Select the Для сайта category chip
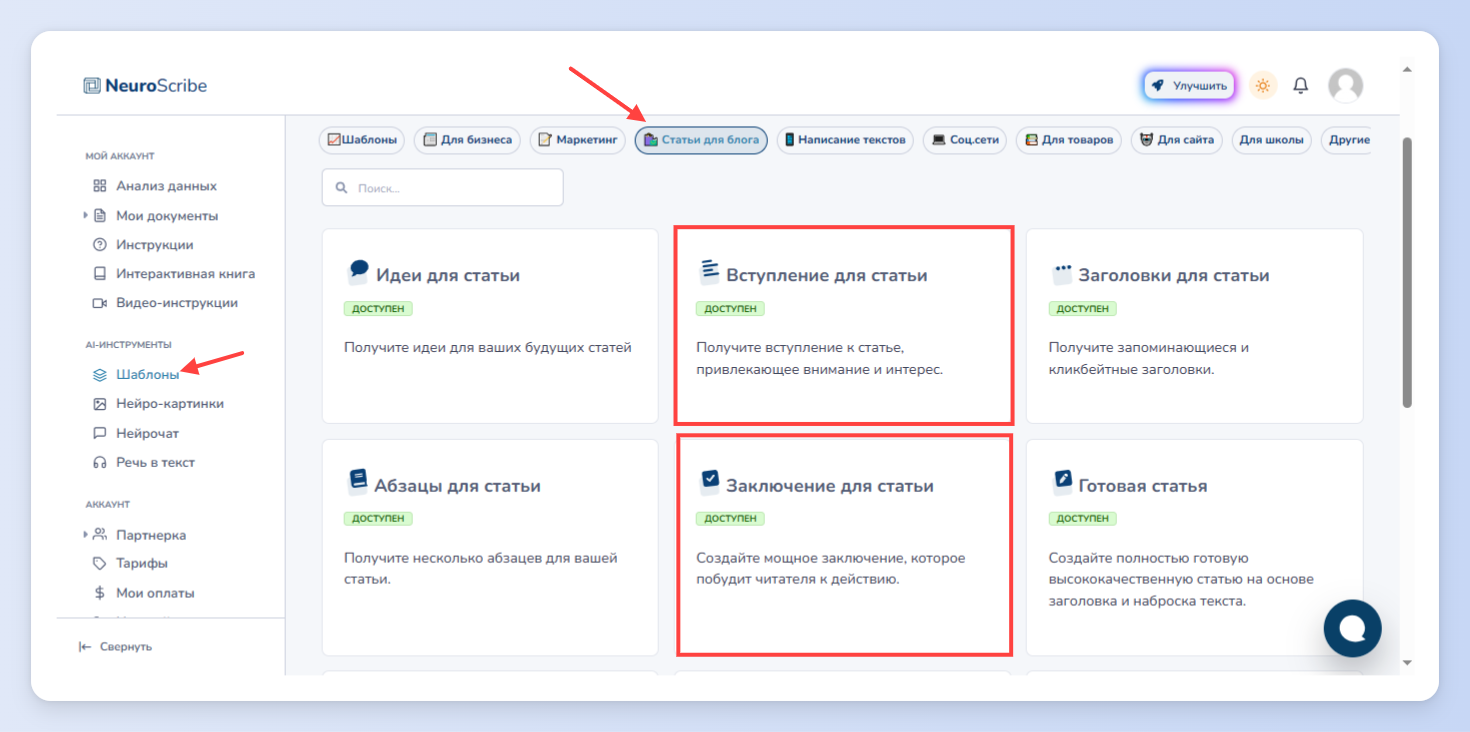Viewport: 1470px width, 732px height. (1177, 140)
